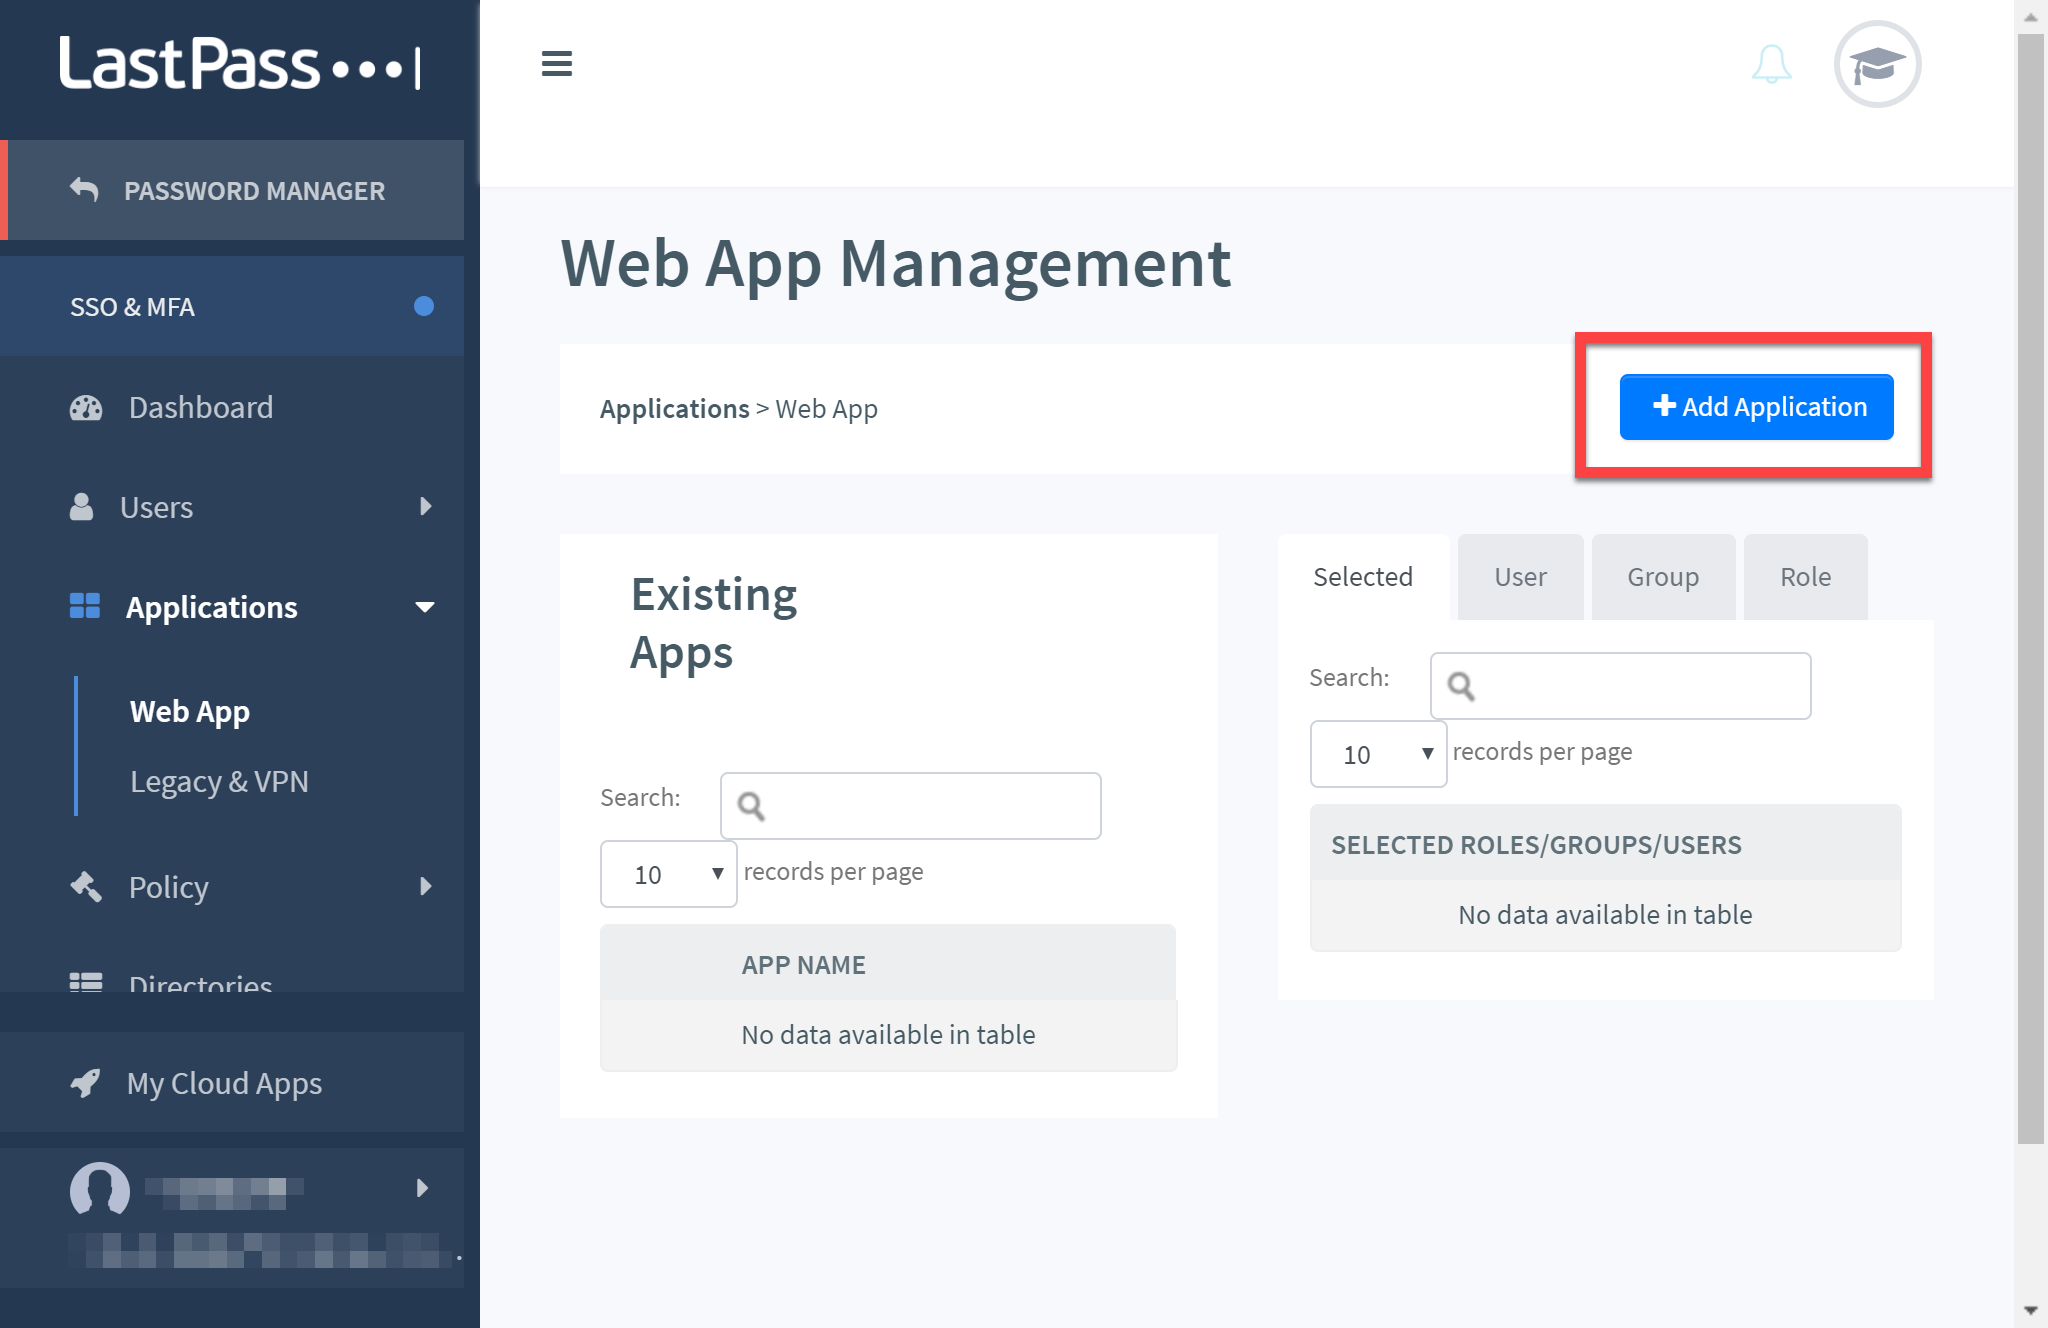Click the Users person icon
The height and width of the screenshot is (1328, 2048).
click(81, 506)
